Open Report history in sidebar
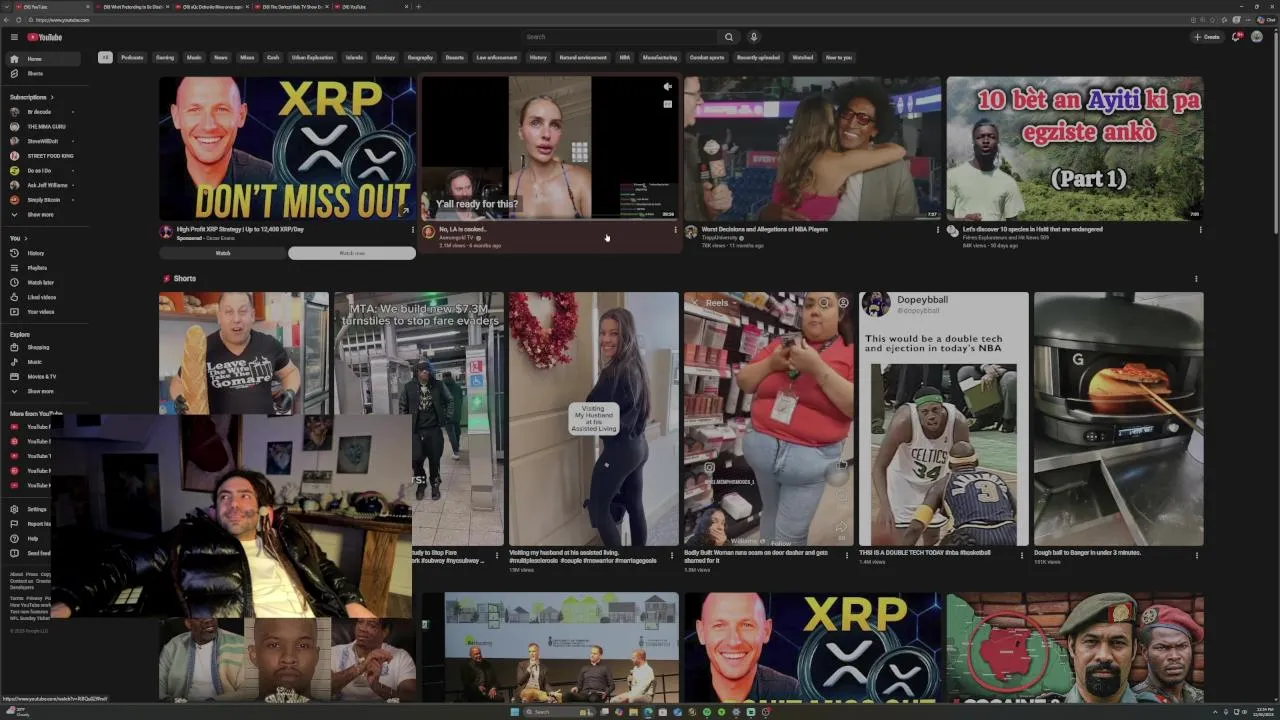 pyautogui.click(x=30, y=524)
